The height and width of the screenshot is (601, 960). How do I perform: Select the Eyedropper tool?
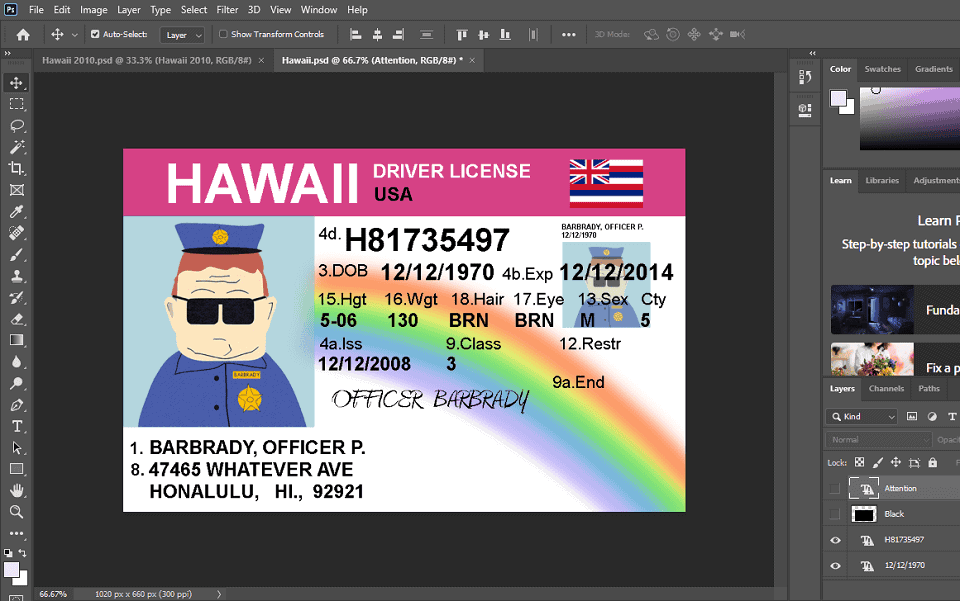click(17, 211)
